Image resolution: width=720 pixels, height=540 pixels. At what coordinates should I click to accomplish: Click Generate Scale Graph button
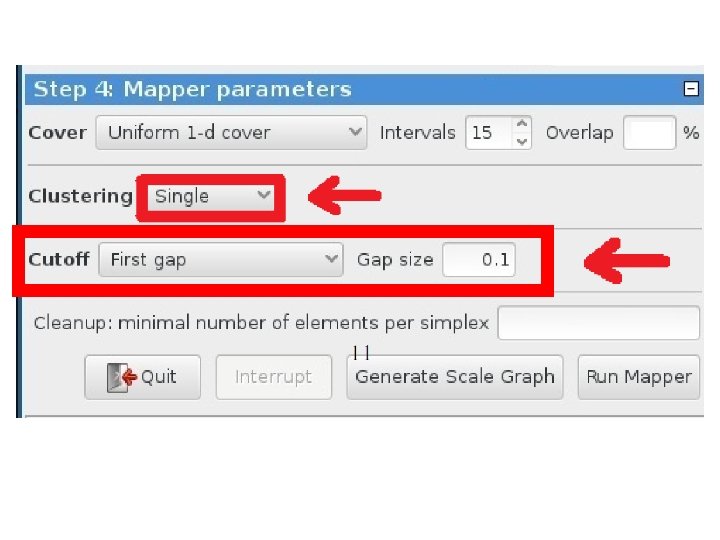click(454, 377)
